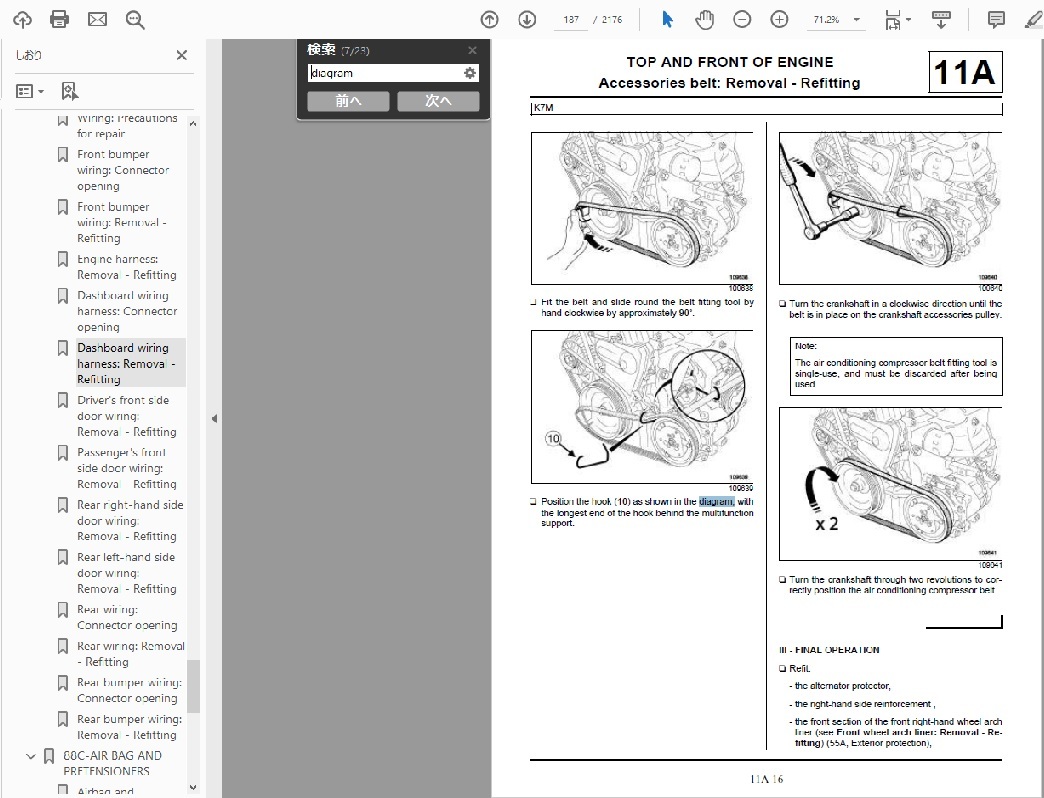
Task: Open the bookmark options dropdown menu
Action: 31,91
